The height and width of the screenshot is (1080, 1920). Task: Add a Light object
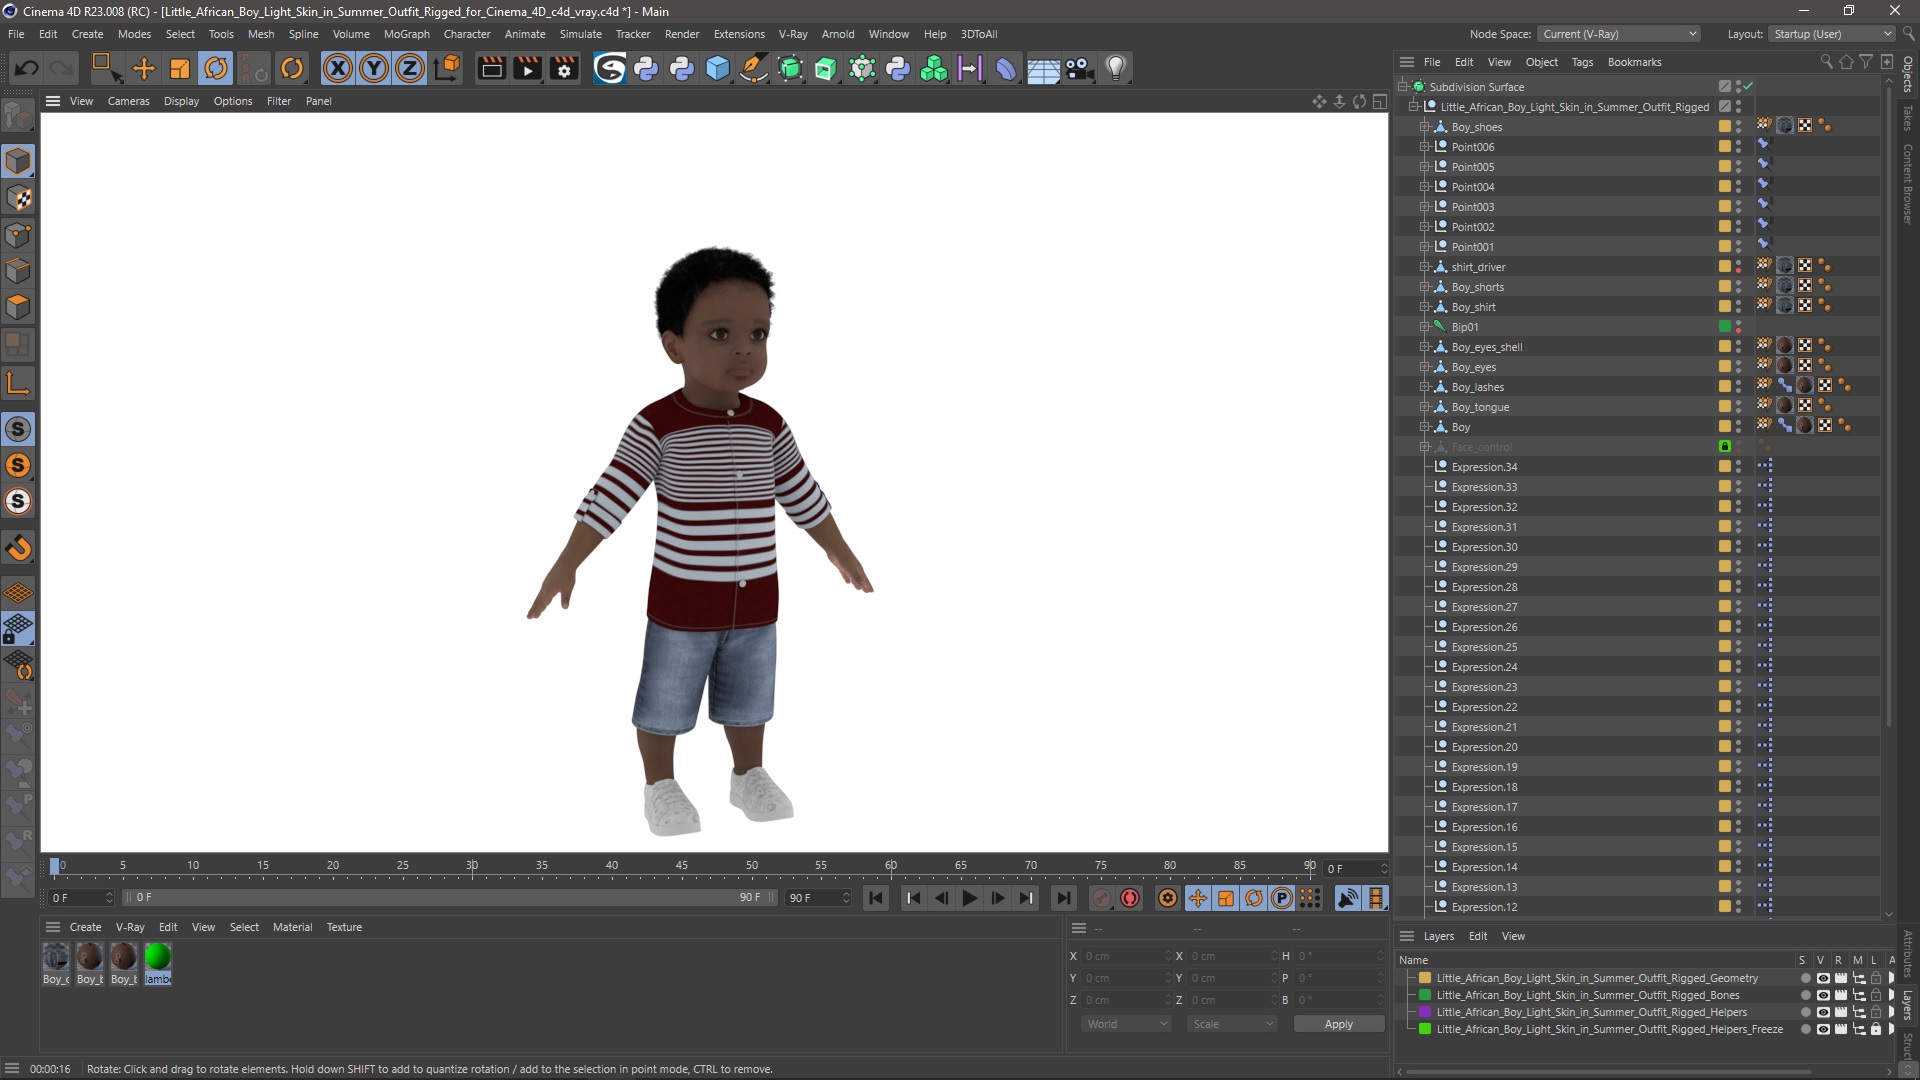point(1116,68)
